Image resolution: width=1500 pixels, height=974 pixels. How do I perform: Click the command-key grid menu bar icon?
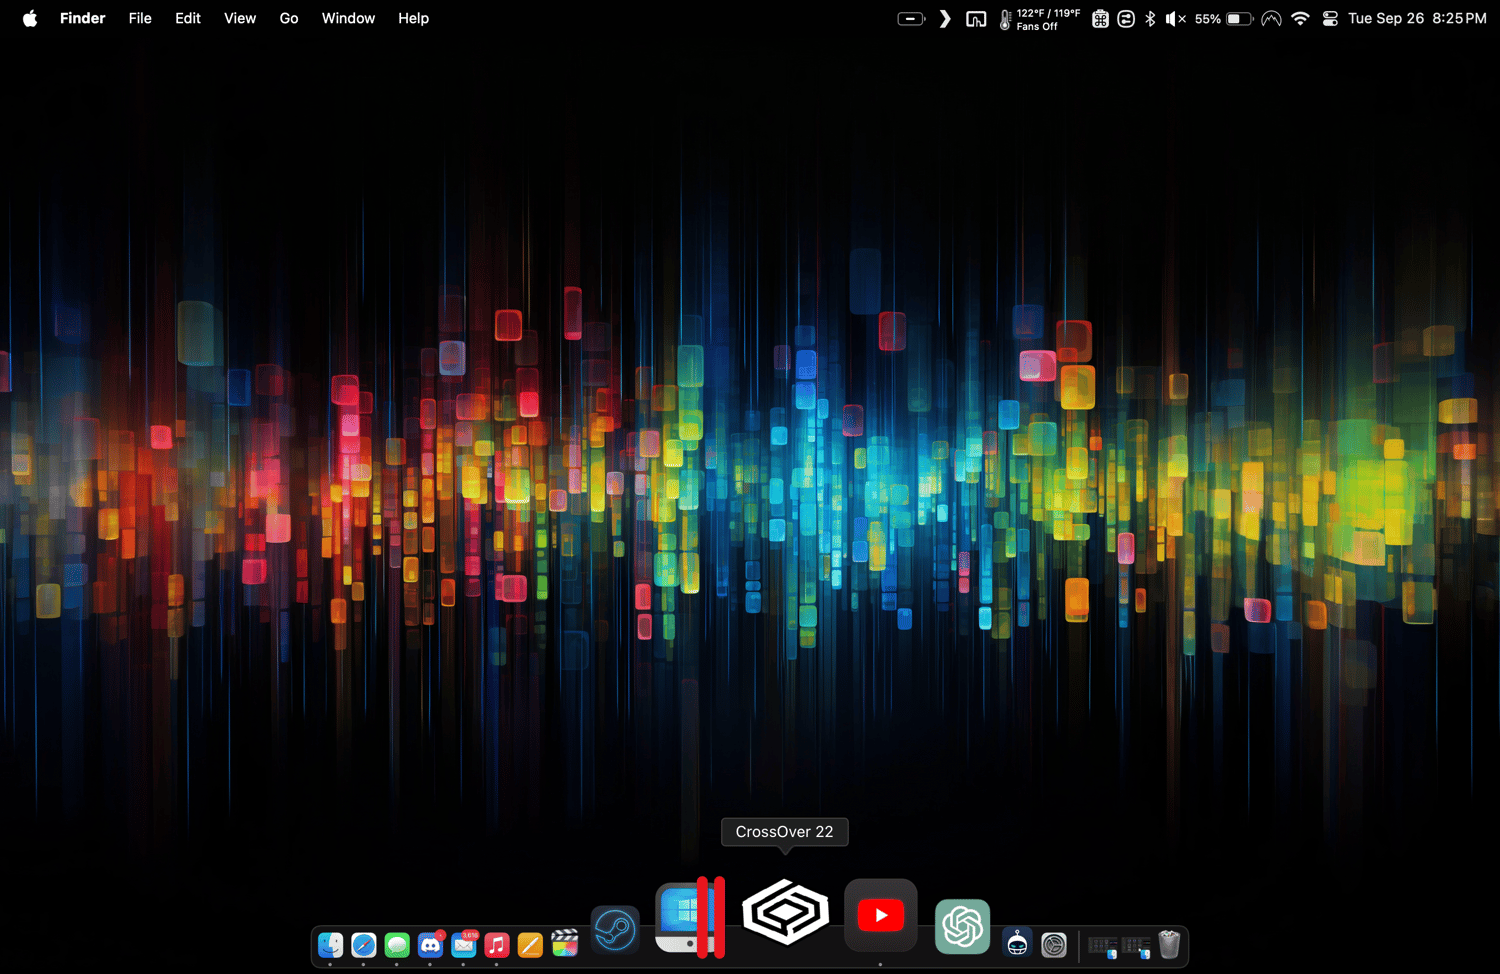pyautogui.click(x=1100, y=18)
